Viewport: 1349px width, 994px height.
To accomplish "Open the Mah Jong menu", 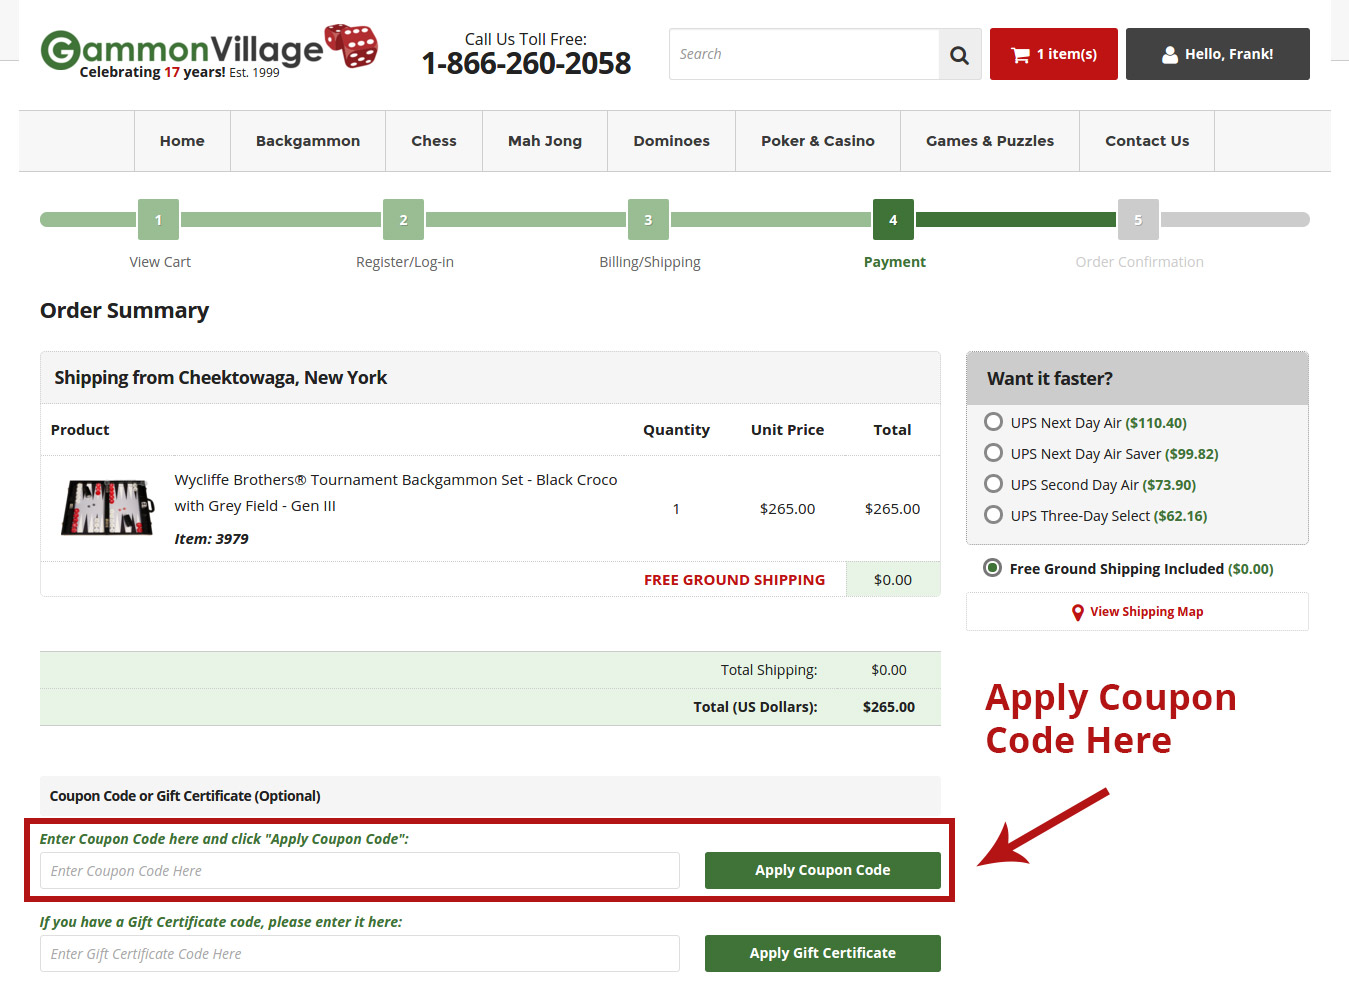I will (x=545, y=141).
